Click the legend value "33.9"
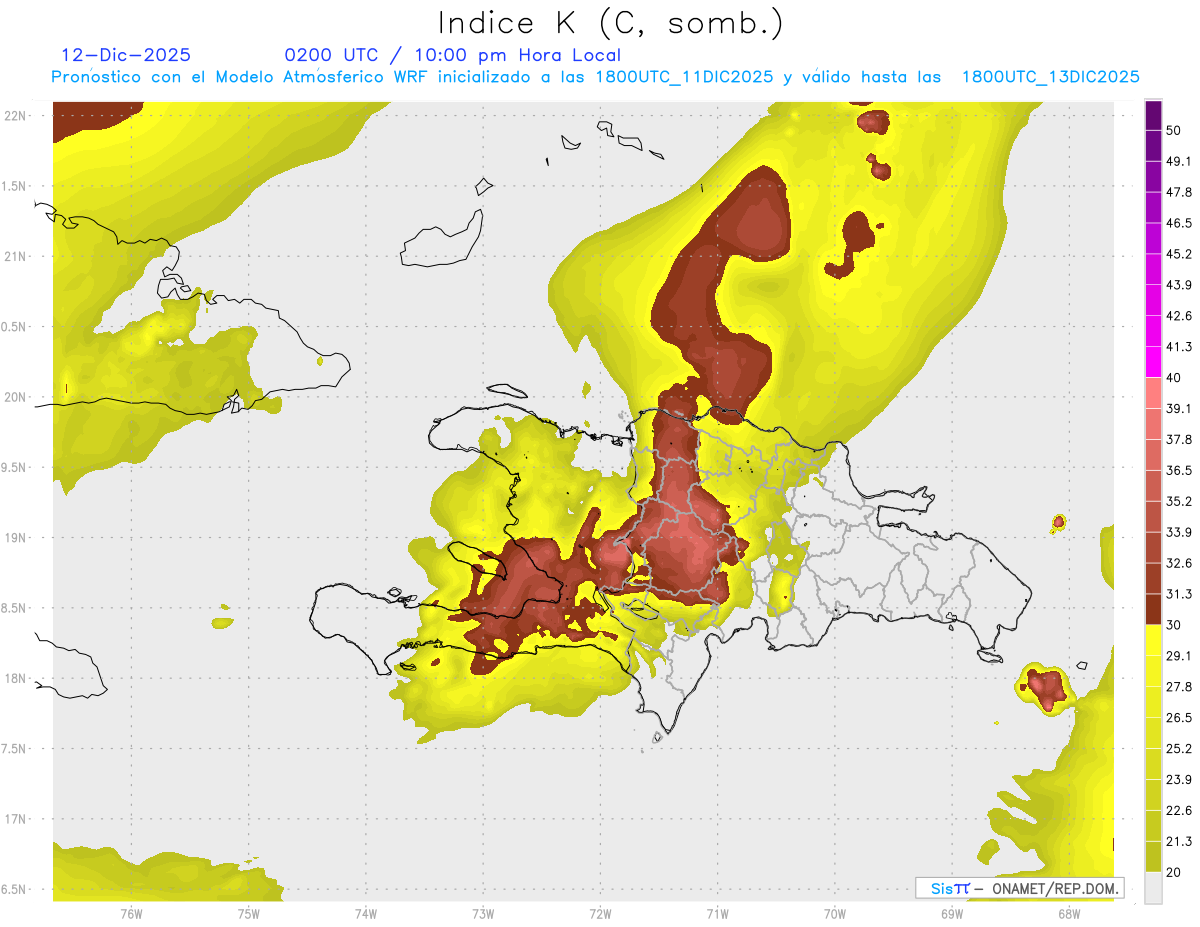Image resolution: width=1200 pixels, height=927 pixels. 1179,532
